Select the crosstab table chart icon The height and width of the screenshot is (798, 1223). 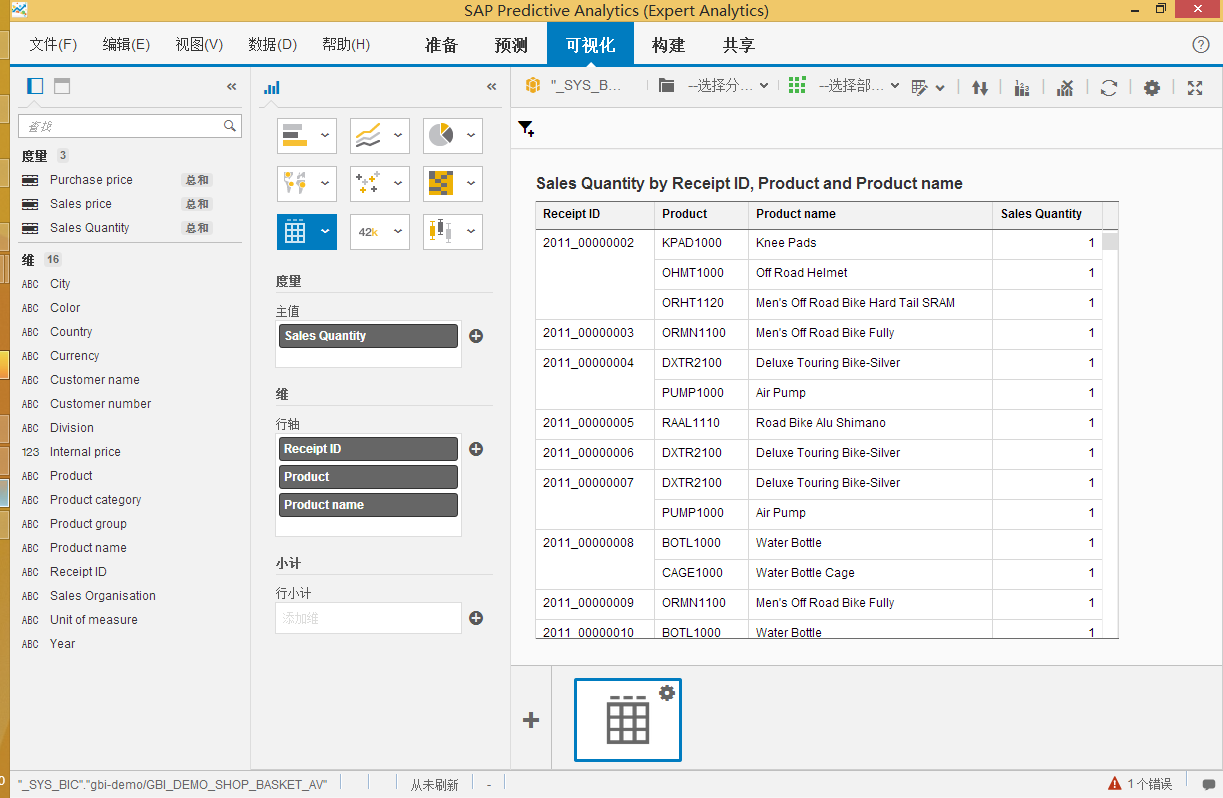[295, 232]
